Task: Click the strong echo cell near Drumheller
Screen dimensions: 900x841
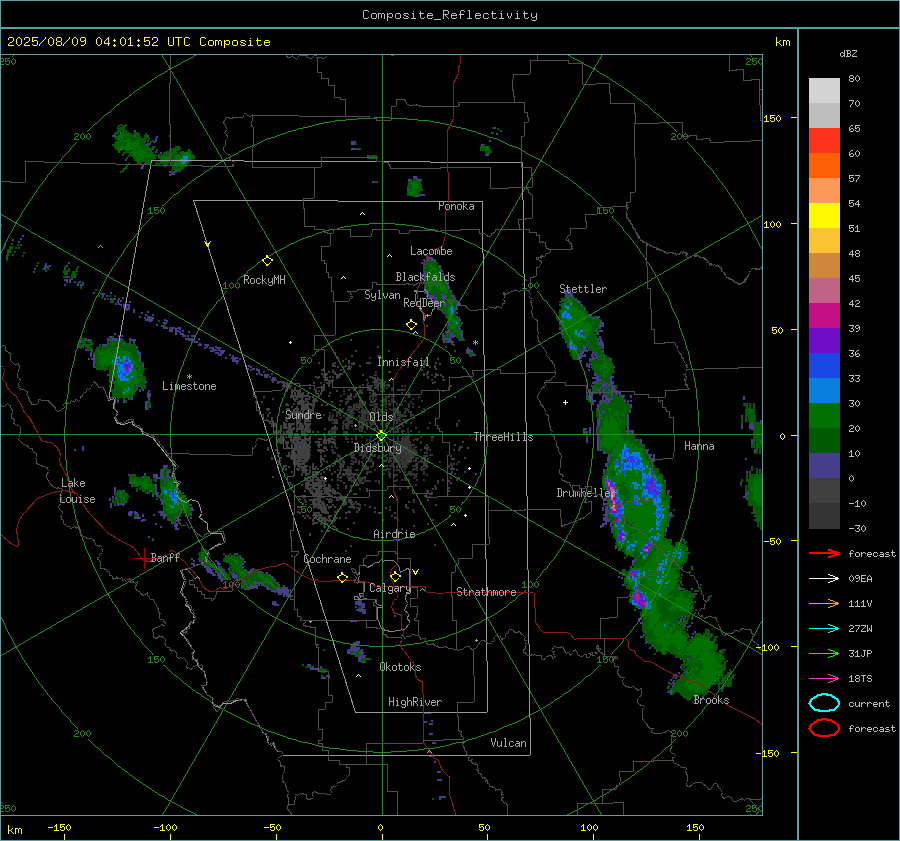Action: 613,501
